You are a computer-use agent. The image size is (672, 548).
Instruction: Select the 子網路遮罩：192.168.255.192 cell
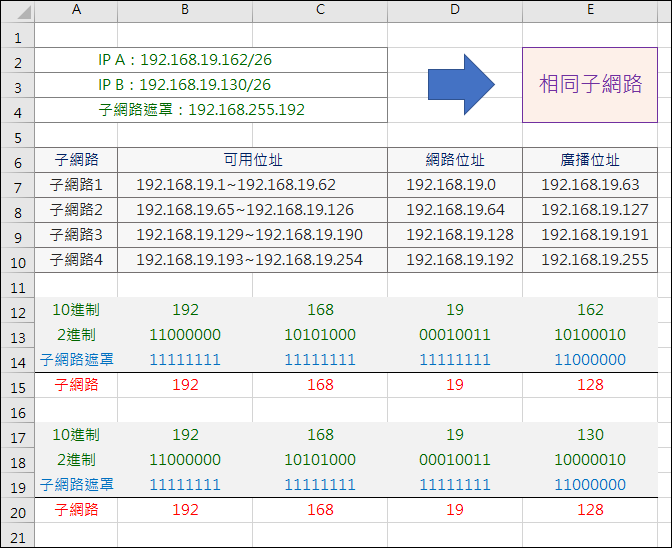pyautogui.click(x=211, y=110)
